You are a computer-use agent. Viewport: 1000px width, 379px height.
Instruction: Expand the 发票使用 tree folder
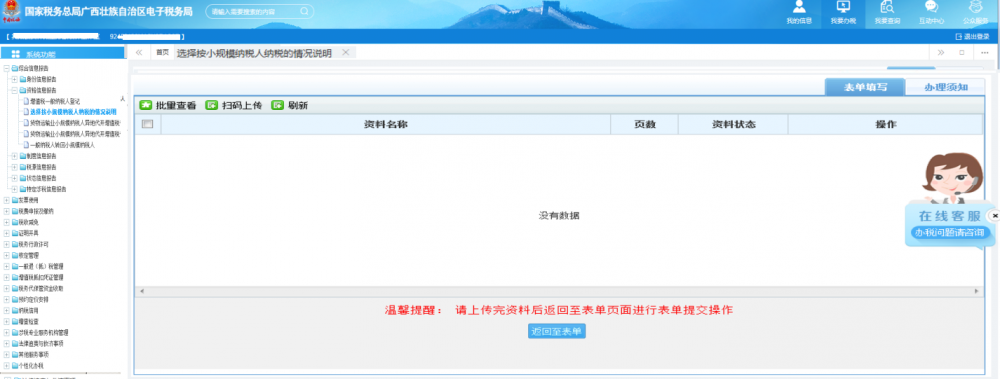click(7, 200)
